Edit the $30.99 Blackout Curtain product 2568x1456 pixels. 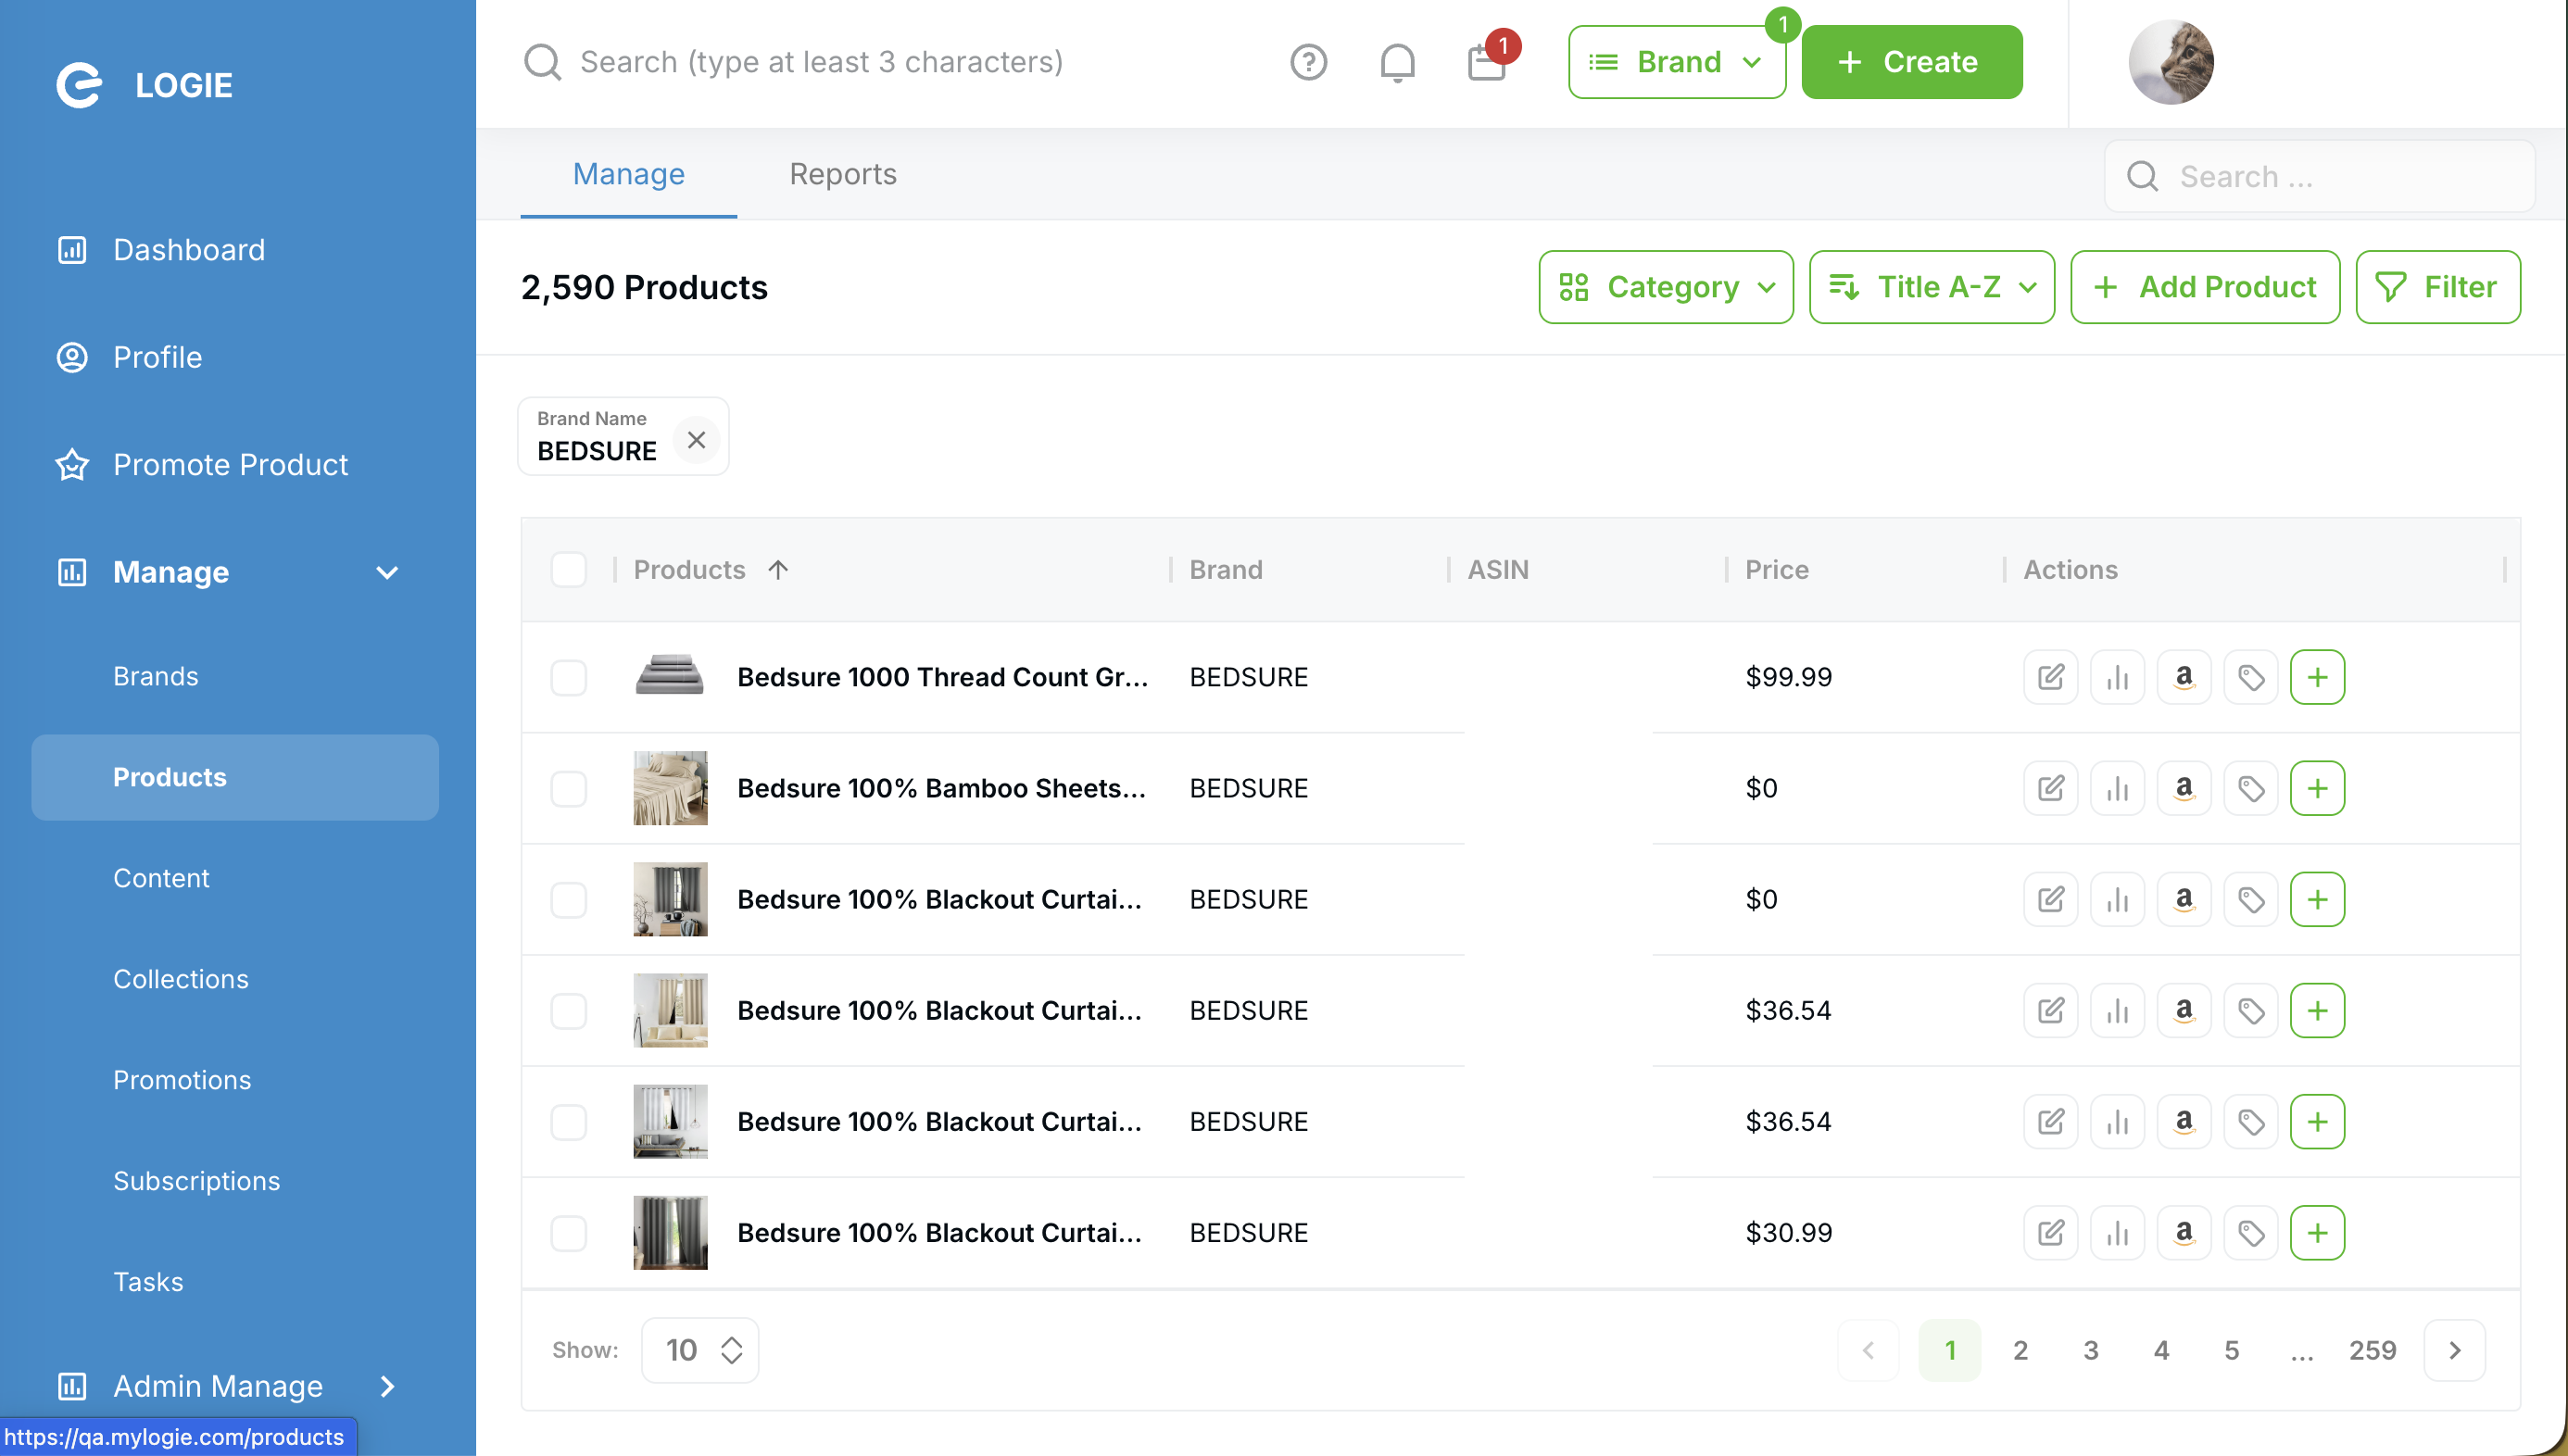pyautogui.click(x=2050, y=1233)
